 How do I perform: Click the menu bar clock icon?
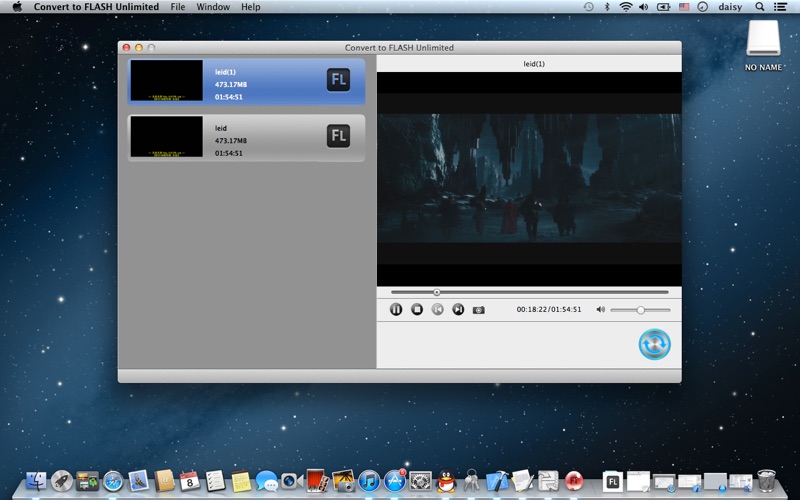[x=703, y=7]
